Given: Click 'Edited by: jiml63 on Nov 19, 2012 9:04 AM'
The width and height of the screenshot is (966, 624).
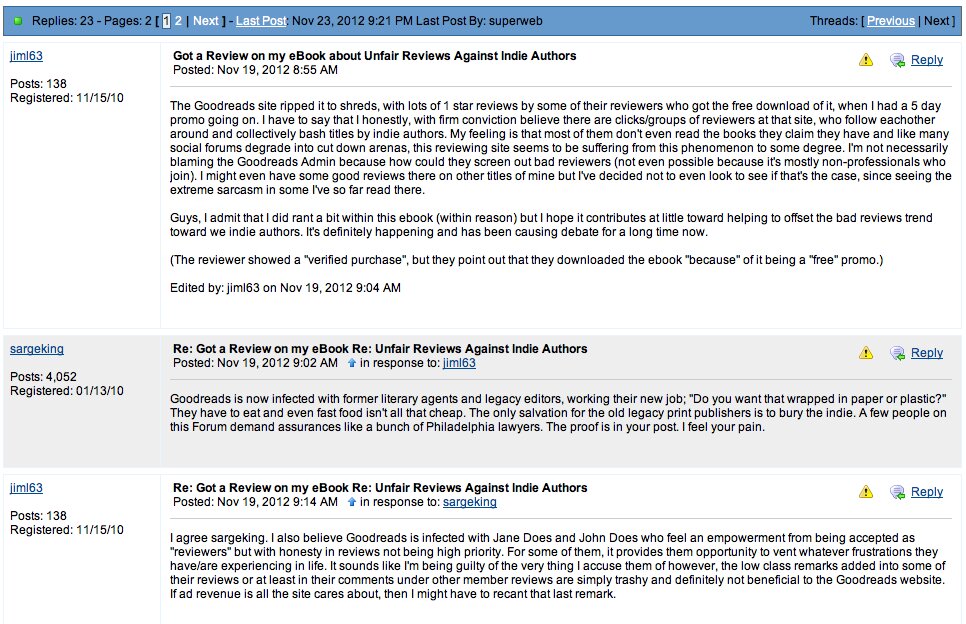Looking at the screenshot, I should 285,288.
